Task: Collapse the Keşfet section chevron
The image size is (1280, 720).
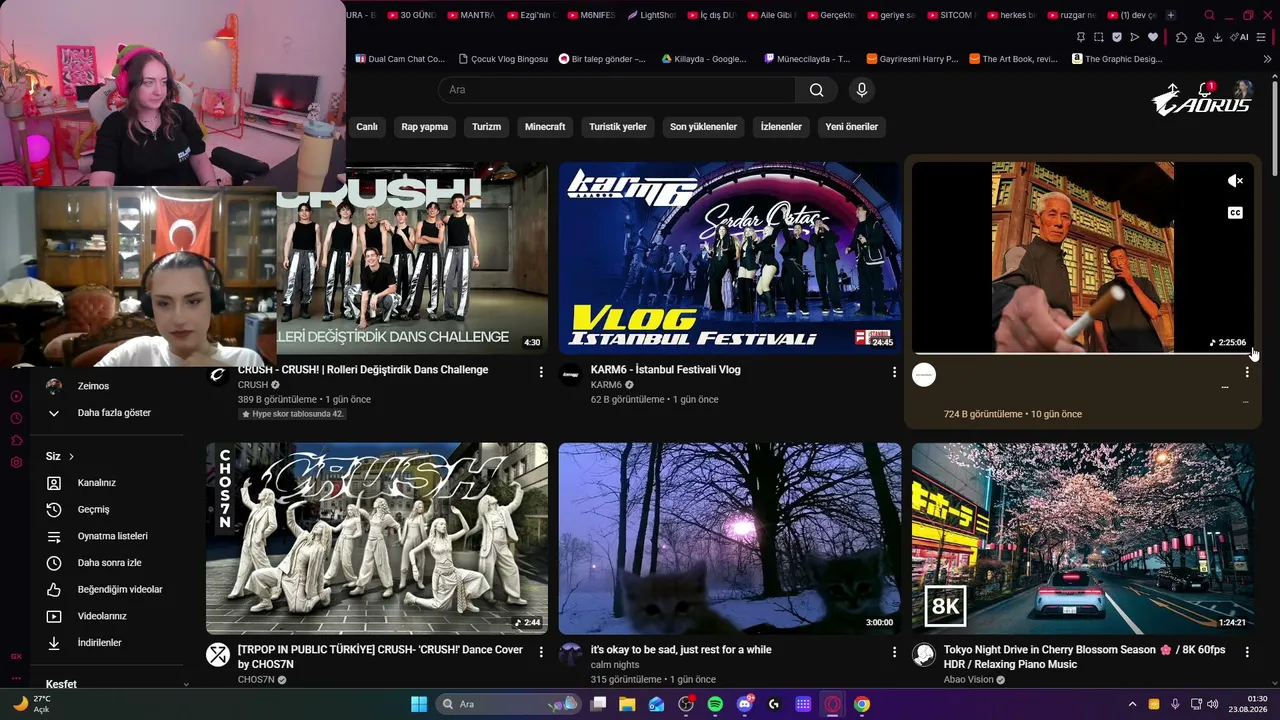Action: 186,685
